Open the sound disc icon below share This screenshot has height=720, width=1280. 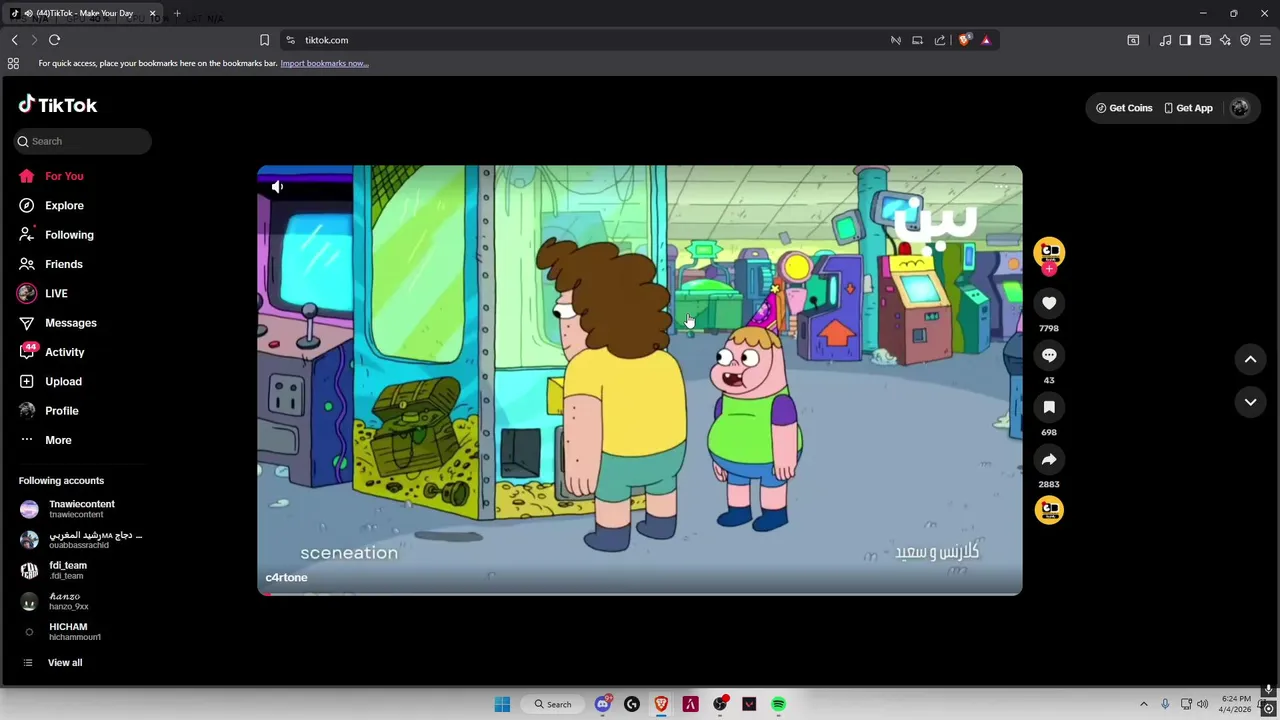(1049, 510)
